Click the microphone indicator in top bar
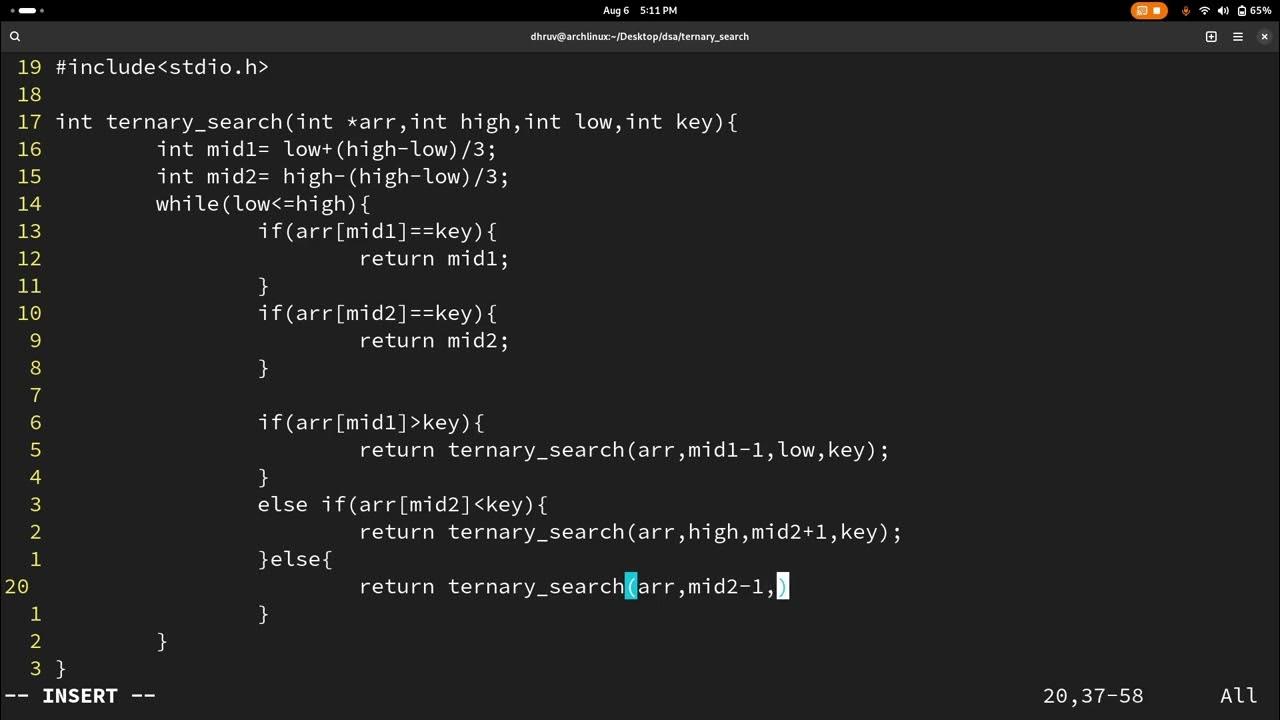1280x720 pixels. pos(1186,10)
